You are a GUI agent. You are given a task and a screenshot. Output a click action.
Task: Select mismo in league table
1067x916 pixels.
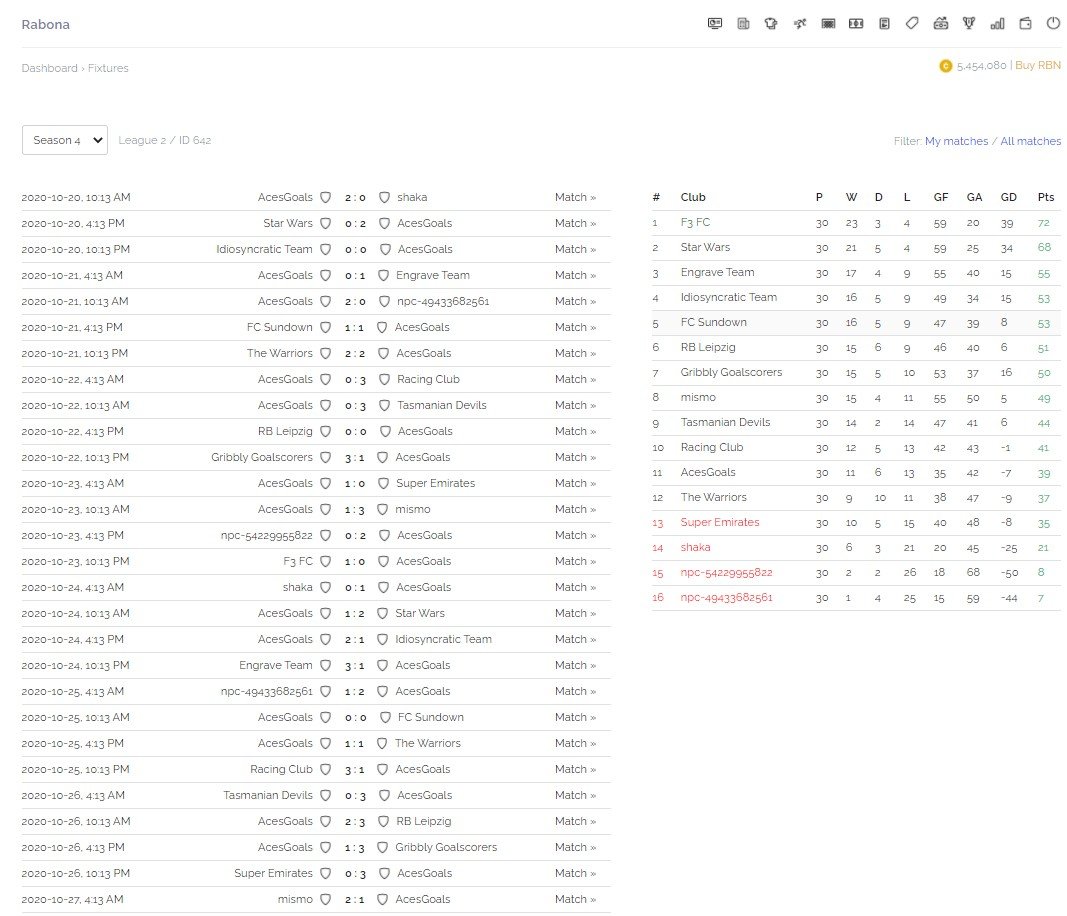point(698,397)
